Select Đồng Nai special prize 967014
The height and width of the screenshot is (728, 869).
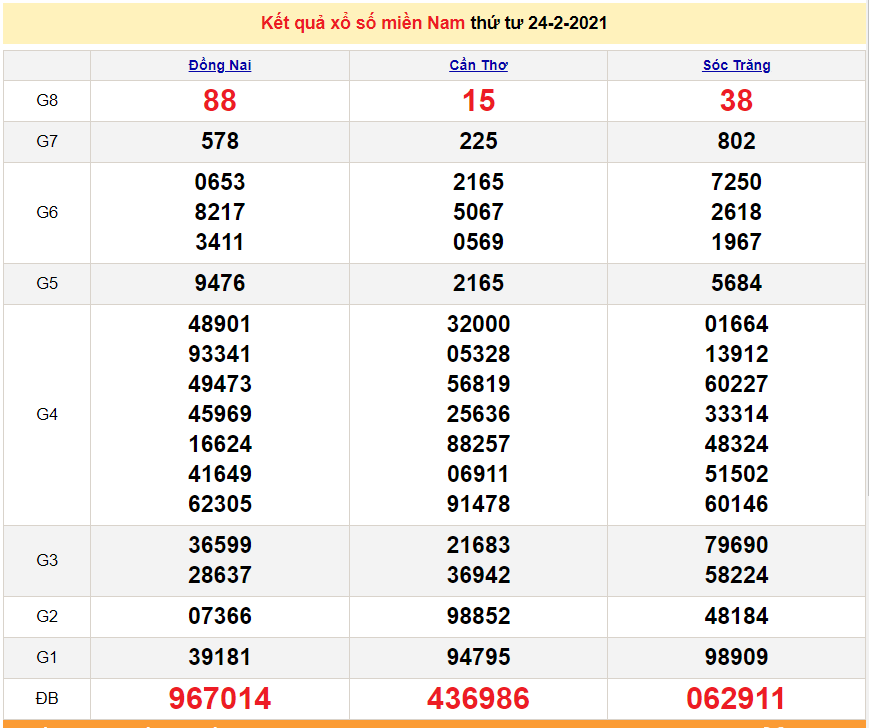click(x=219, y=698)
